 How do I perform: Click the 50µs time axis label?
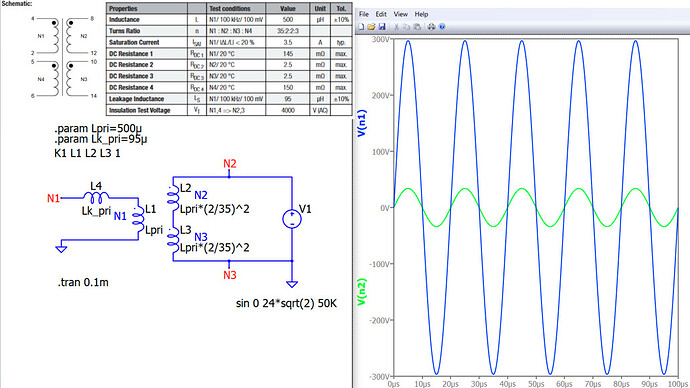point(536,384)
